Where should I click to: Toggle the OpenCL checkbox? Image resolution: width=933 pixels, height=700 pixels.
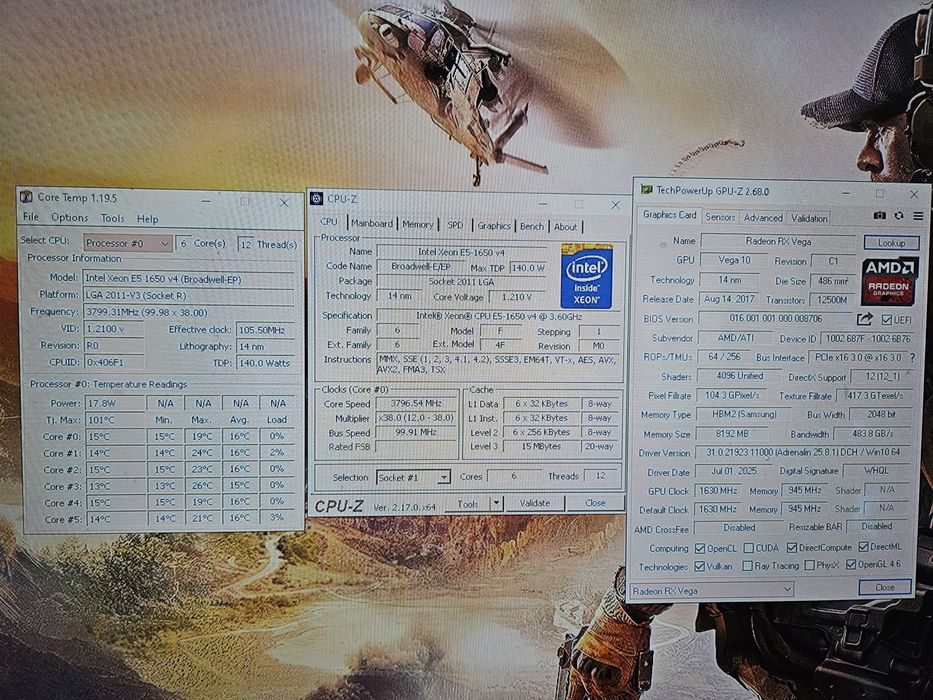pyautogui.click(x=700, y=548)
